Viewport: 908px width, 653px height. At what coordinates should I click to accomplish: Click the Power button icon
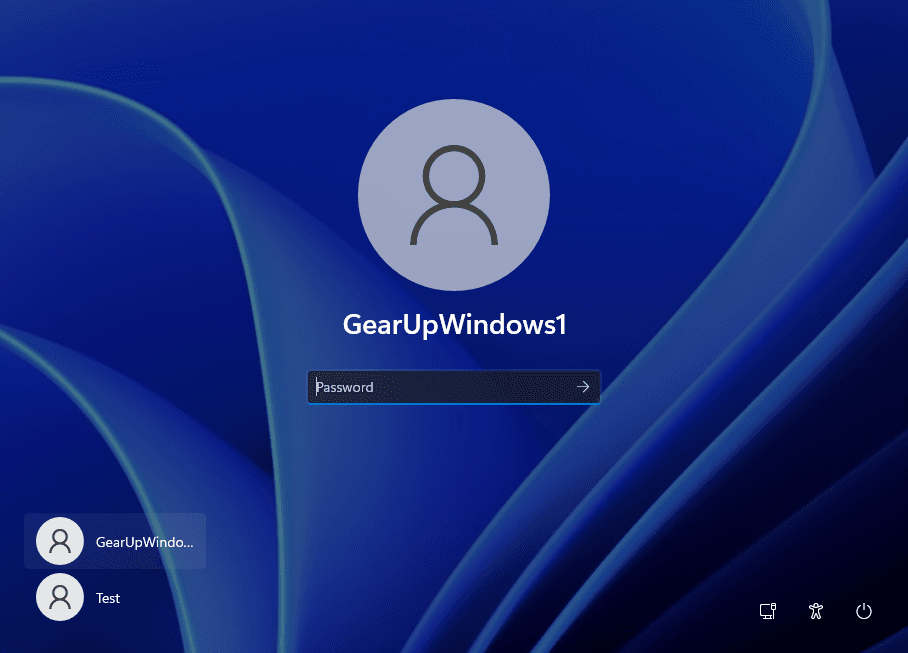click(864, 611)
